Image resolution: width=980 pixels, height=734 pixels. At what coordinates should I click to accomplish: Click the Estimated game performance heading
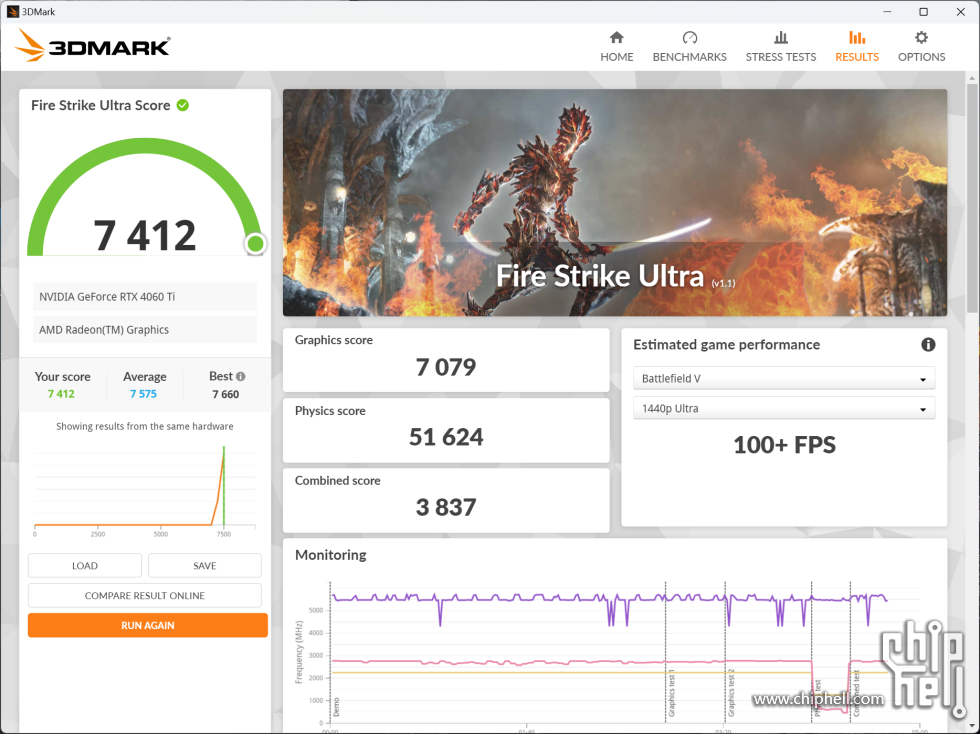[726, 344]
